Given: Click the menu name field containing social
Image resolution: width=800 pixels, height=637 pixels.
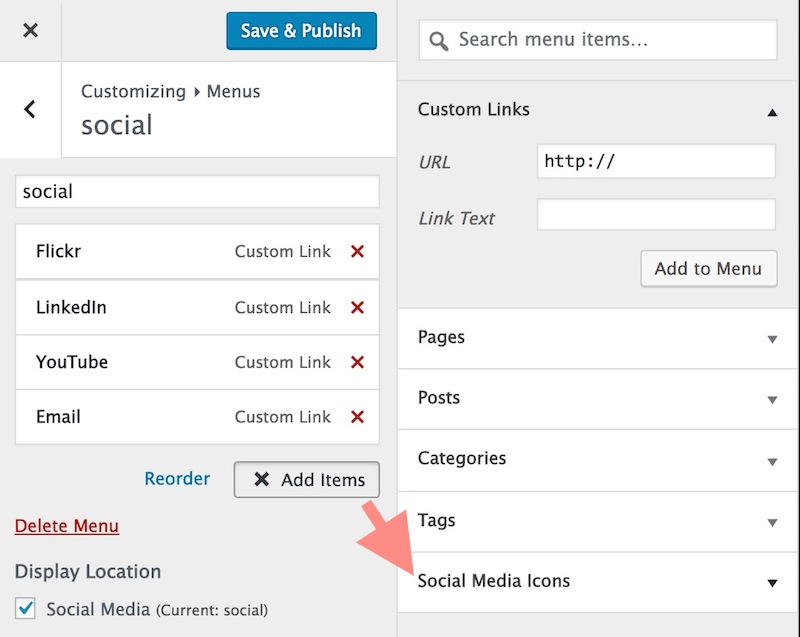Looking at the screenshot, I should click(197, 191).
